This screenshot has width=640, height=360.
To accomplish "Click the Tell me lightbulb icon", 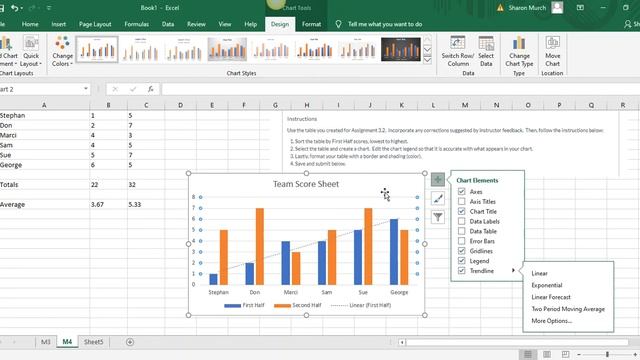I will click(338, 24).
